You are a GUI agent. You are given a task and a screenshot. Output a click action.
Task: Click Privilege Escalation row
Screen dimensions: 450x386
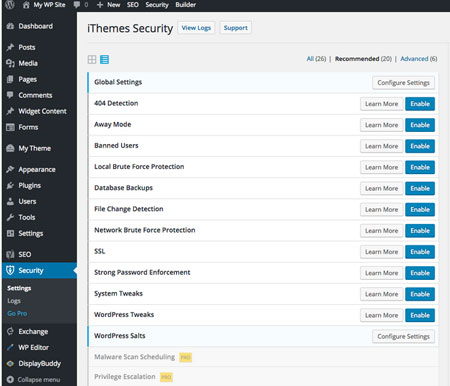tap(263, 377)
